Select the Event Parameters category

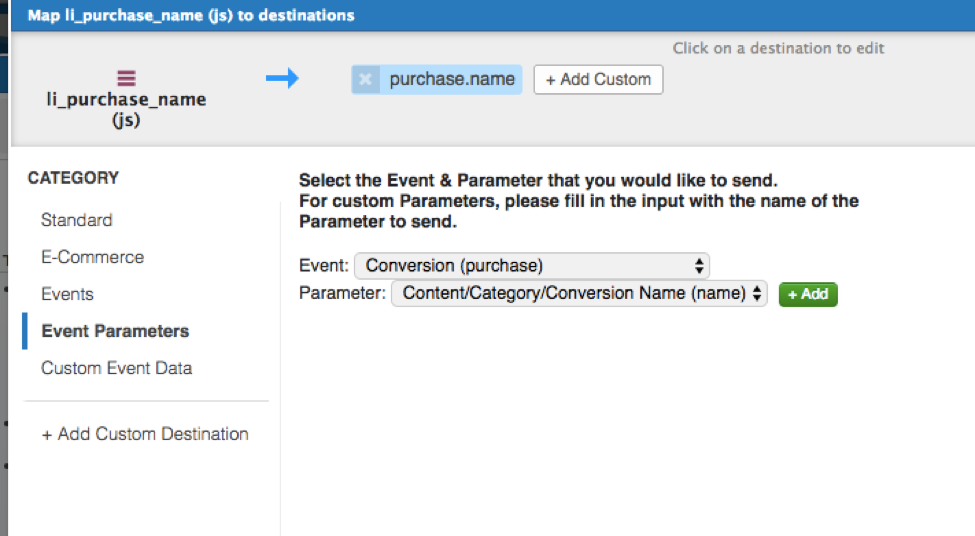115,331
